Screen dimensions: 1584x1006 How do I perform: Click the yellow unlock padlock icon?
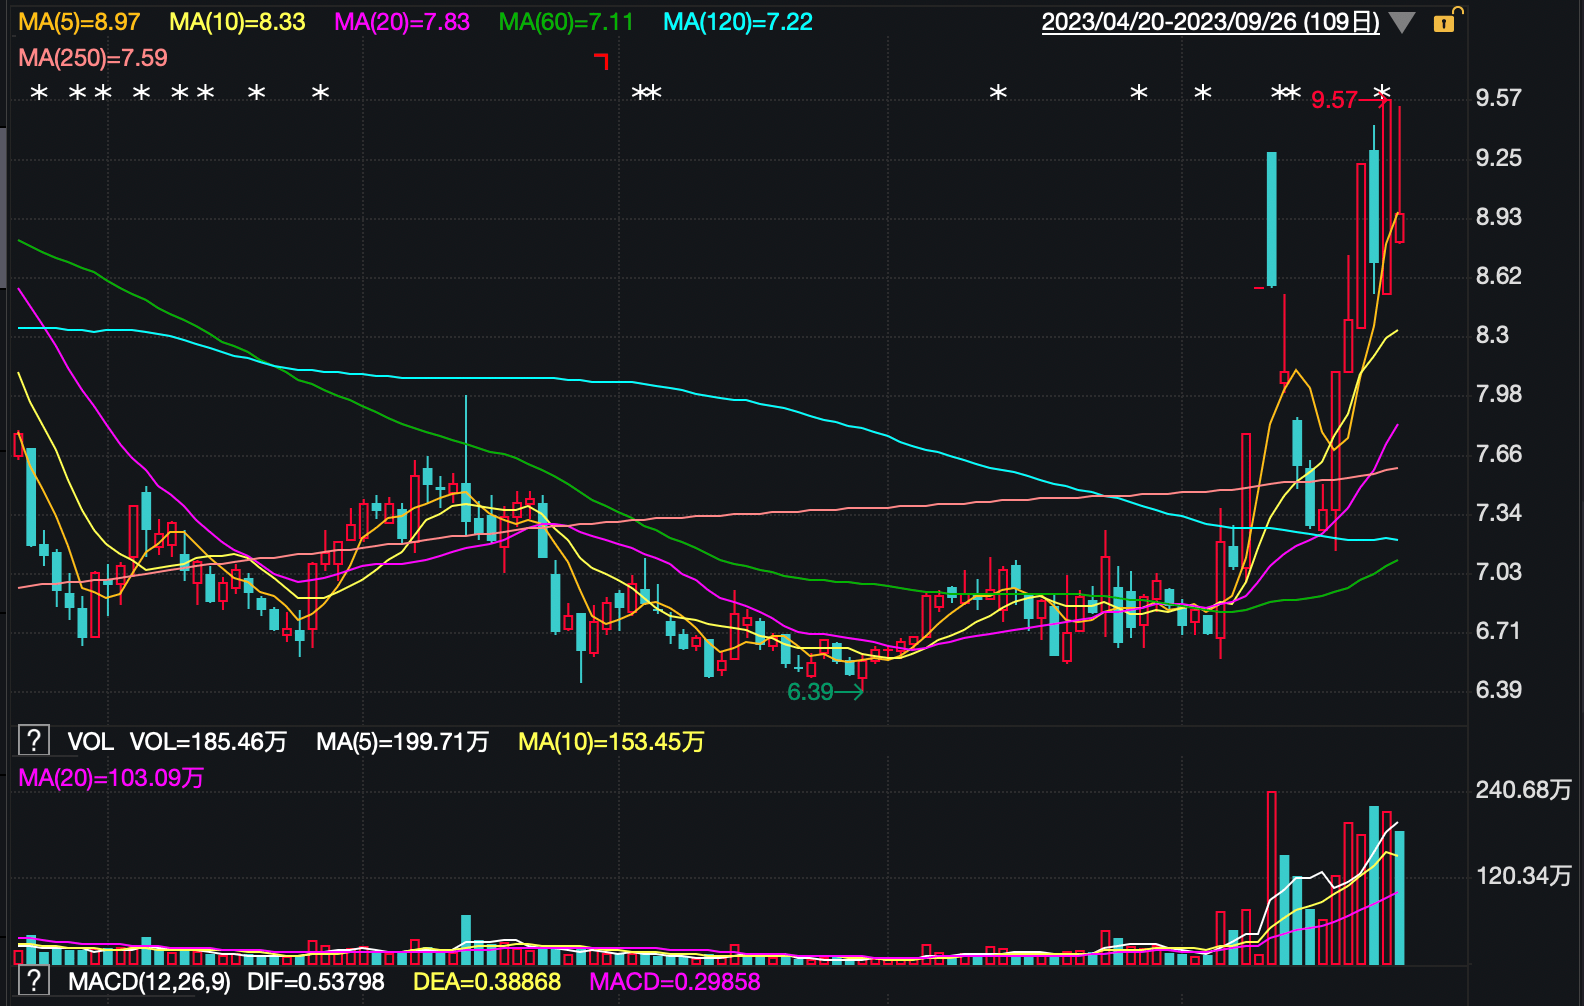coord(1445,21)
